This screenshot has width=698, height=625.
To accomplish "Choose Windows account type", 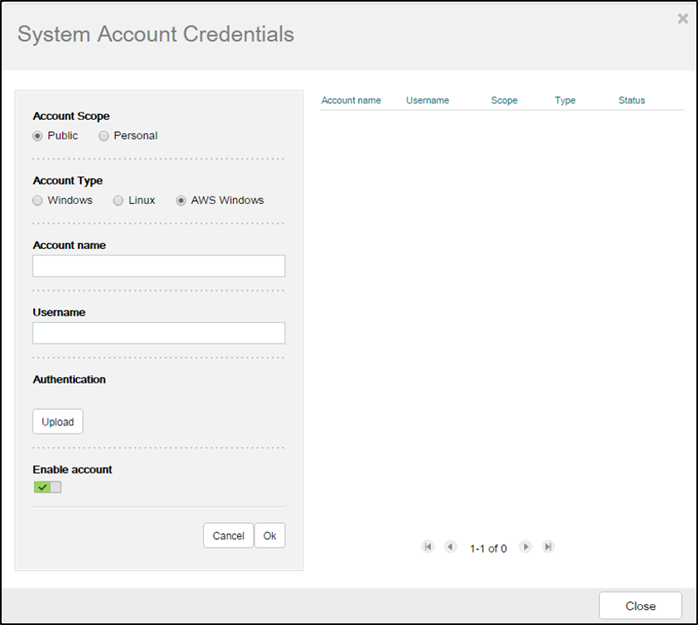I will point(38,201).
